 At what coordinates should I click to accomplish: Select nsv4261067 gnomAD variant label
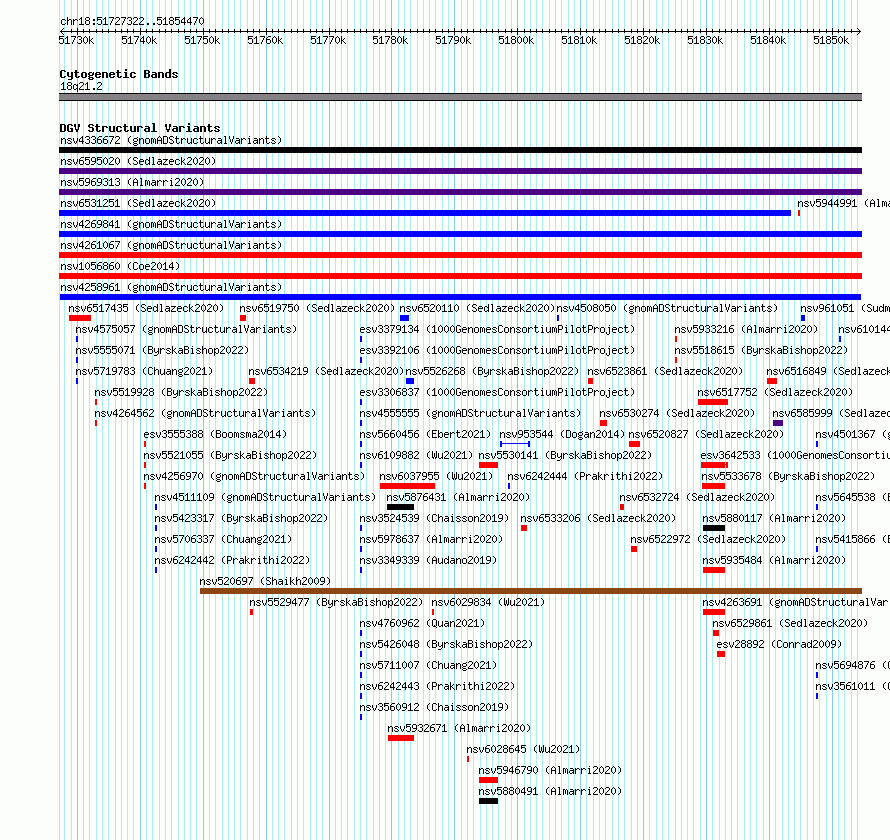coord(171,245)
